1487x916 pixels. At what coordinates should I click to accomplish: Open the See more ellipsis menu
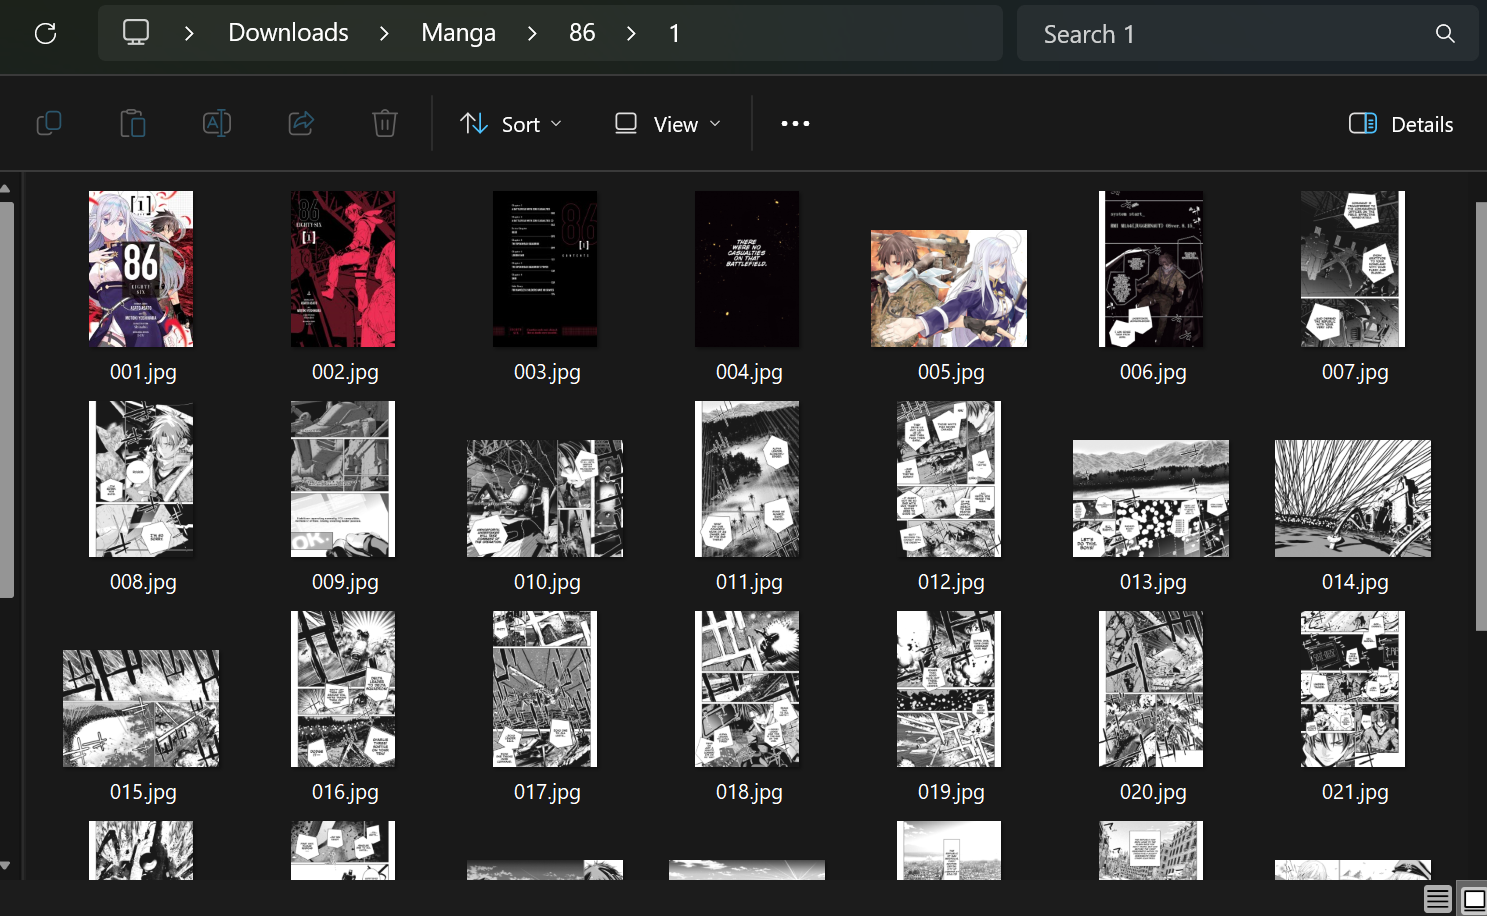tap(795, 124)
